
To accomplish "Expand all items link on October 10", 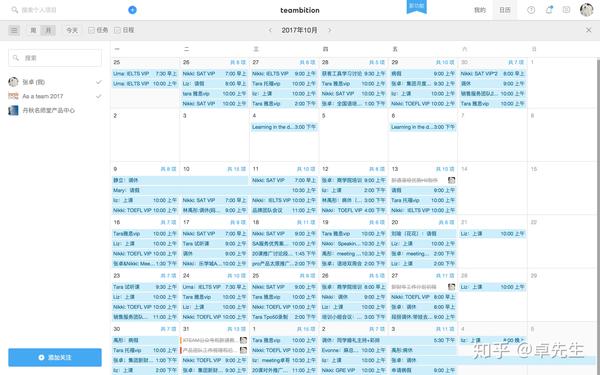I will [236, 169].
